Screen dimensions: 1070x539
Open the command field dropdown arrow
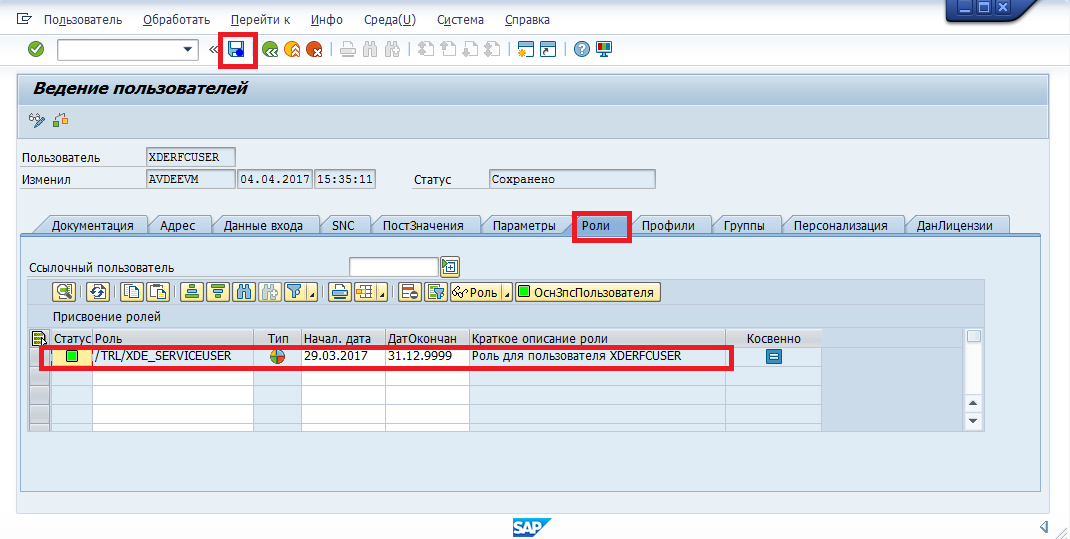188,49
